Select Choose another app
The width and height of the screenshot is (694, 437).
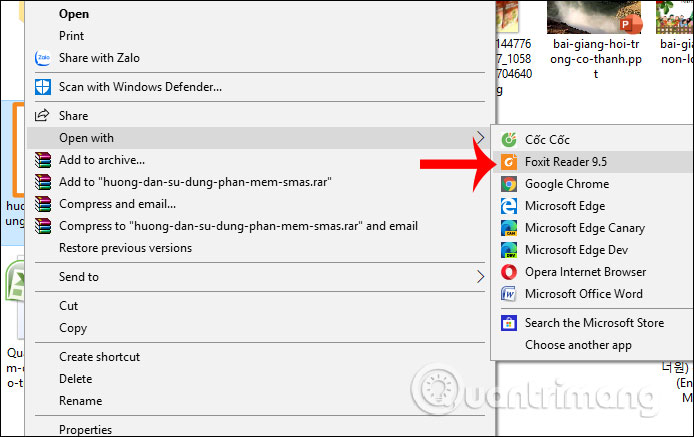click(578, 345)
